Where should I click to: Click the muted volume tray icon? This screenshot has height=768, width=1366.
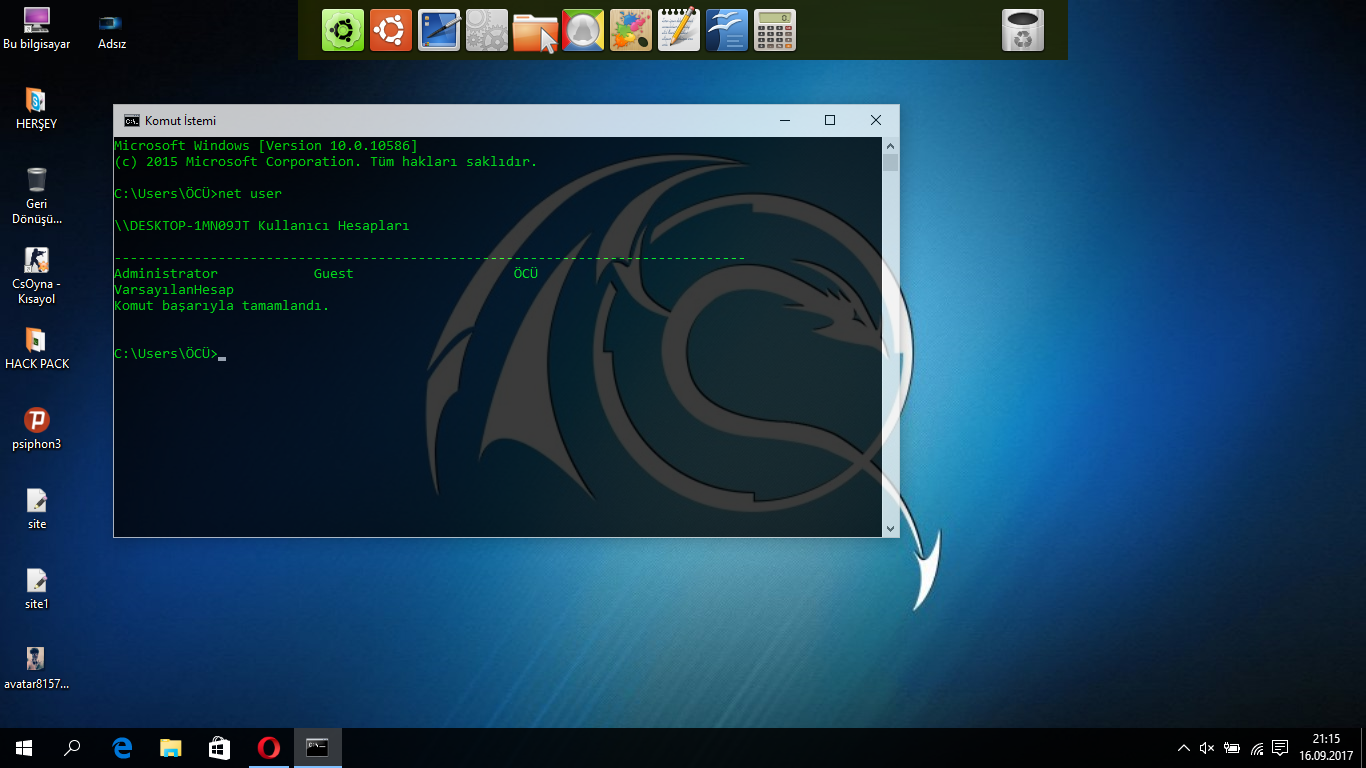1207,748
